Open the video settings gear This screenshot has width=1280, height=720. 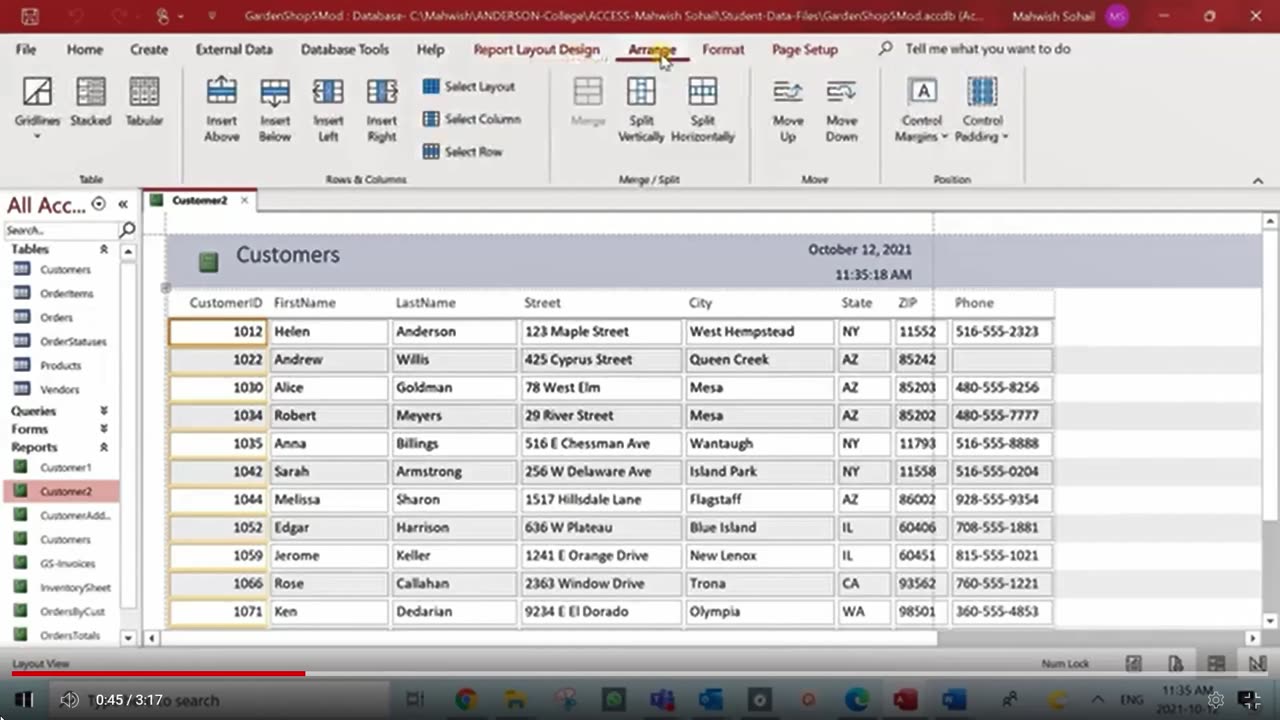pos(1215,700)
